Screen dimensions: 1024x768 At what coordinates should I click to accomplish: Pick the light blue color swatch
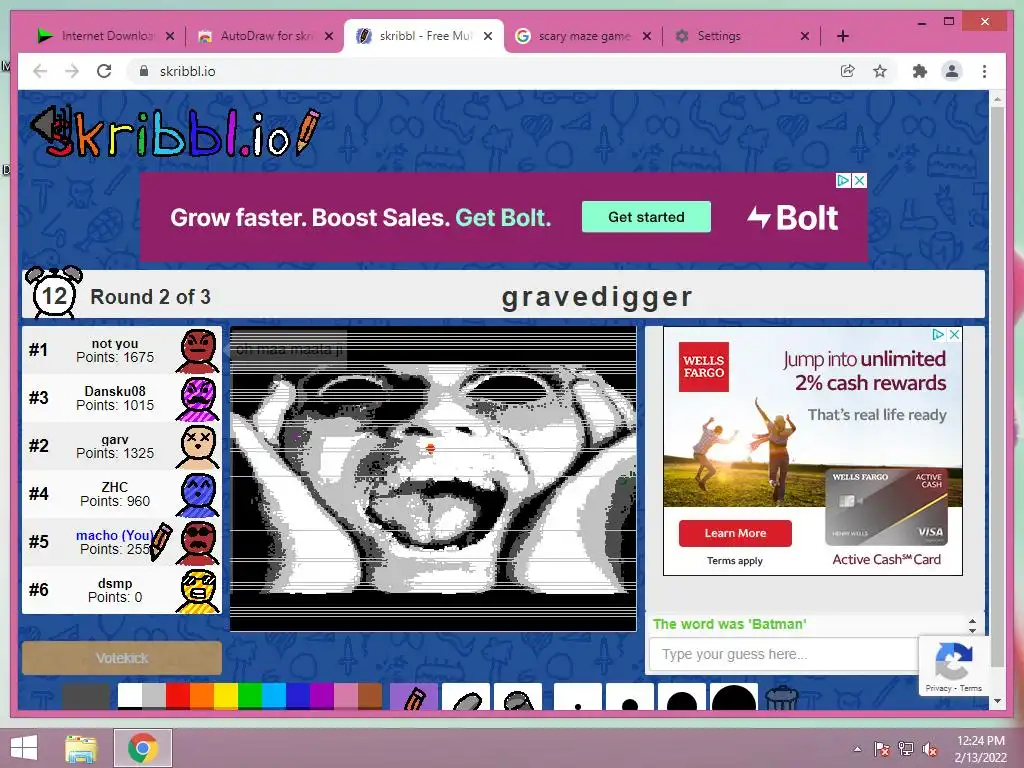[274, 696]
